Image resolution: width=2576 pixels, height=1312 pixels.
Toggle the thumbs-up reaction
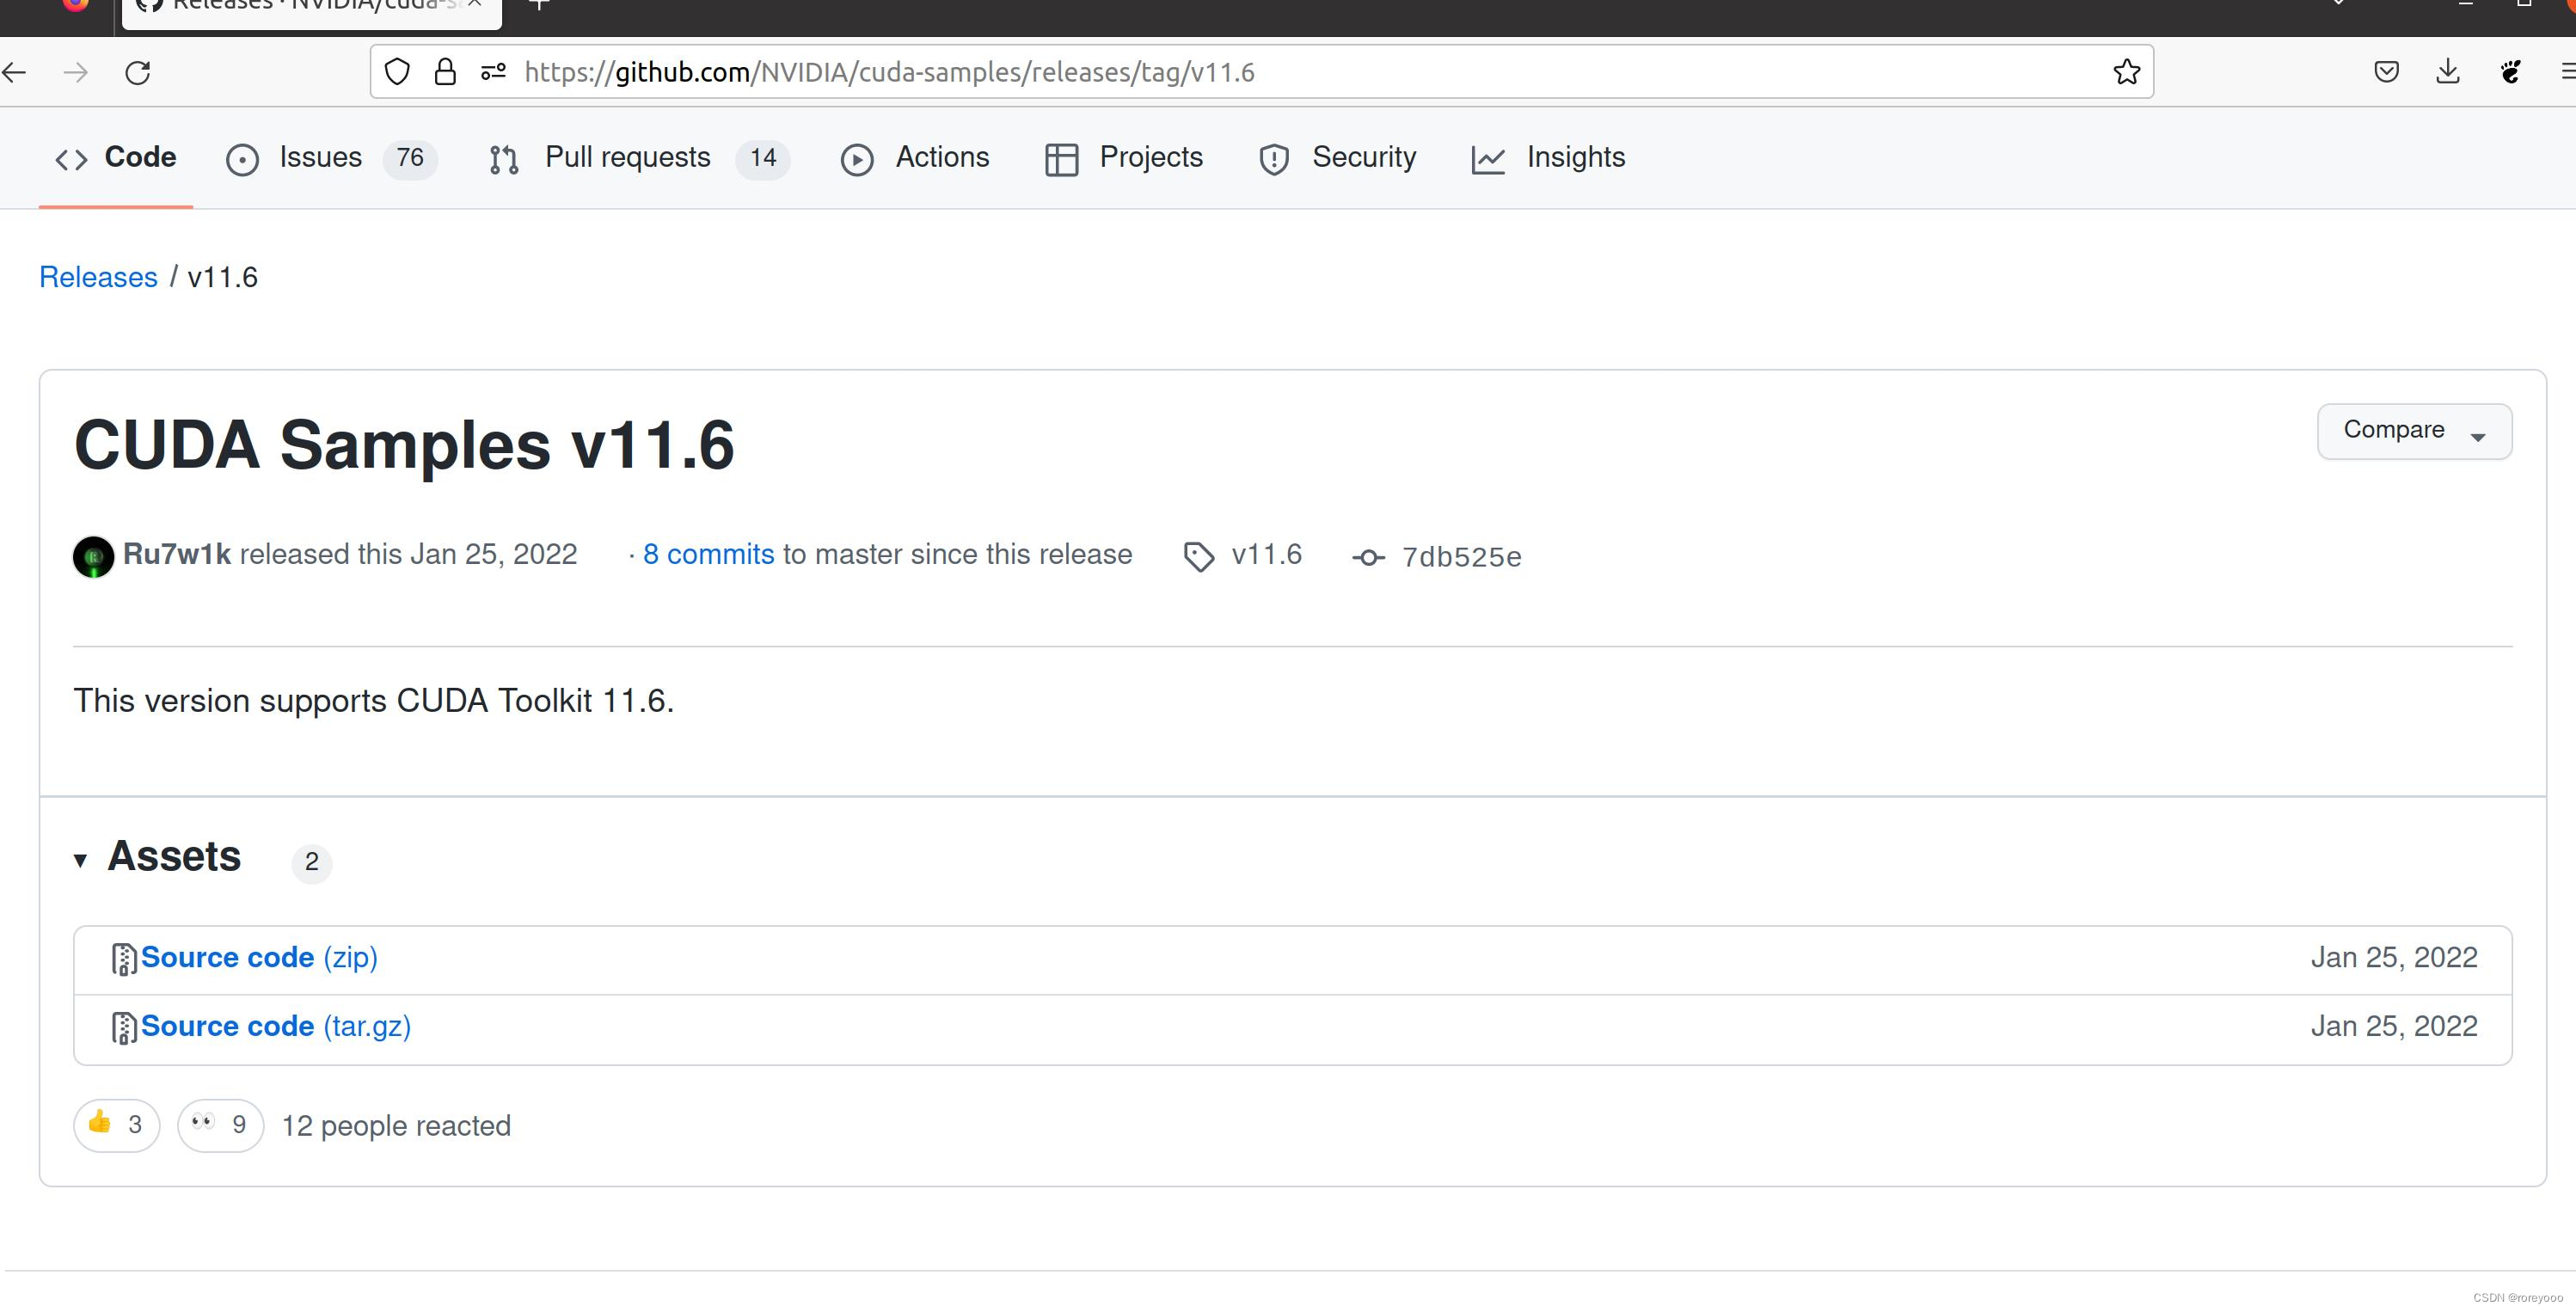point(116,1125)
